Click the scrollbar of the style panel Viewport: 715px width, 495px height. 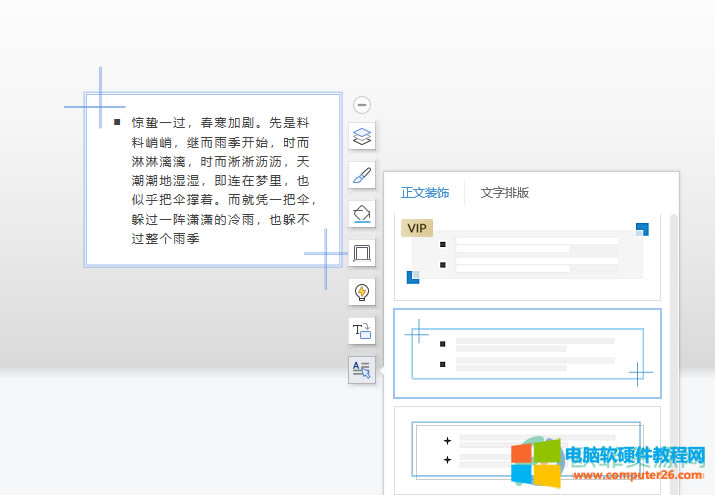coord(673,300)
